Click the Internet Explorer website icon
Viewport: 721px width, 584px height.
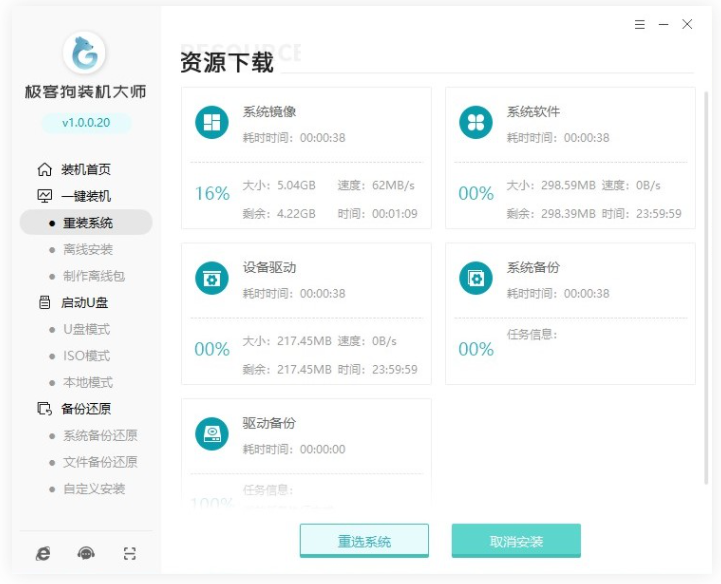(x=43, y=553)
